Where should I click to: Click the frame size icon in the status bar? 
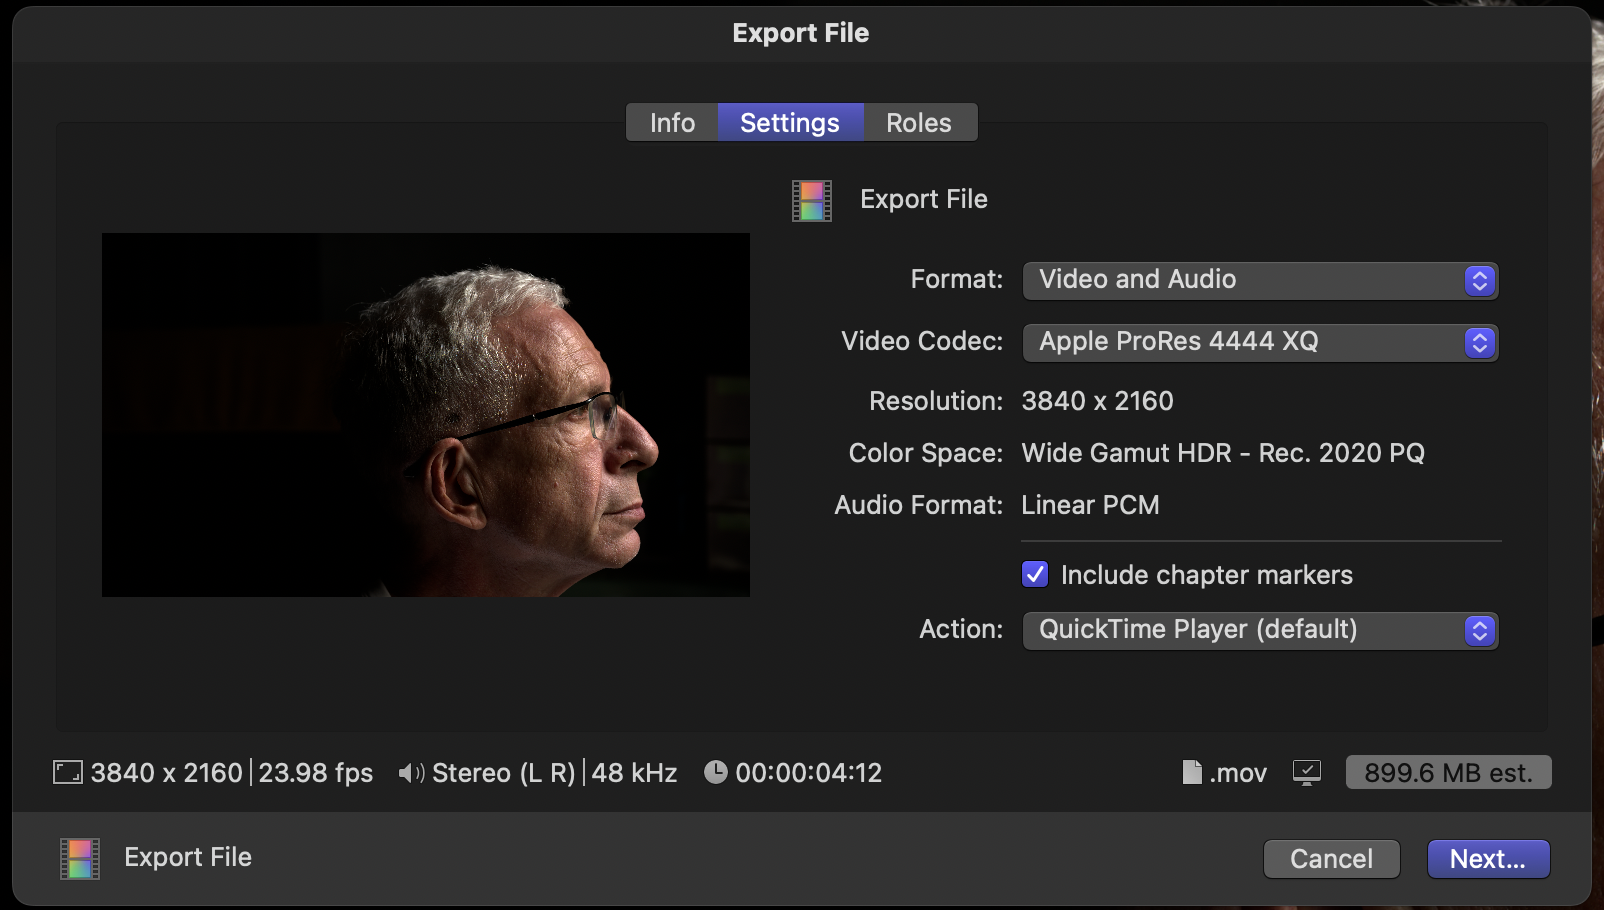click(68, 772)
